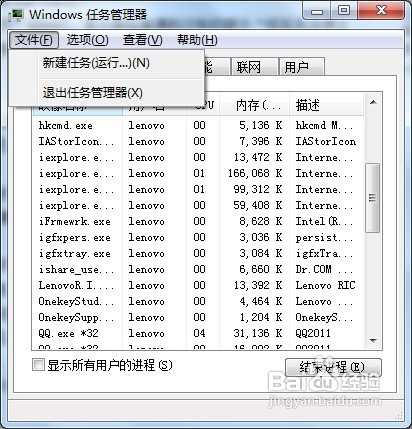The image size is (412, 429).
Task: Click the persist... description cell
Action: 324,237
